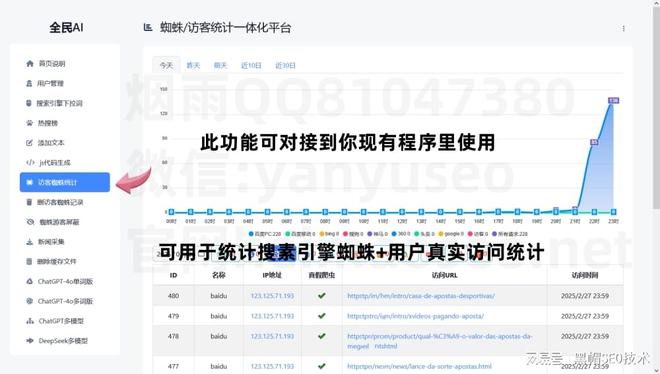Open IP 123.125.71.193 link in row 477

click(272, 366)
